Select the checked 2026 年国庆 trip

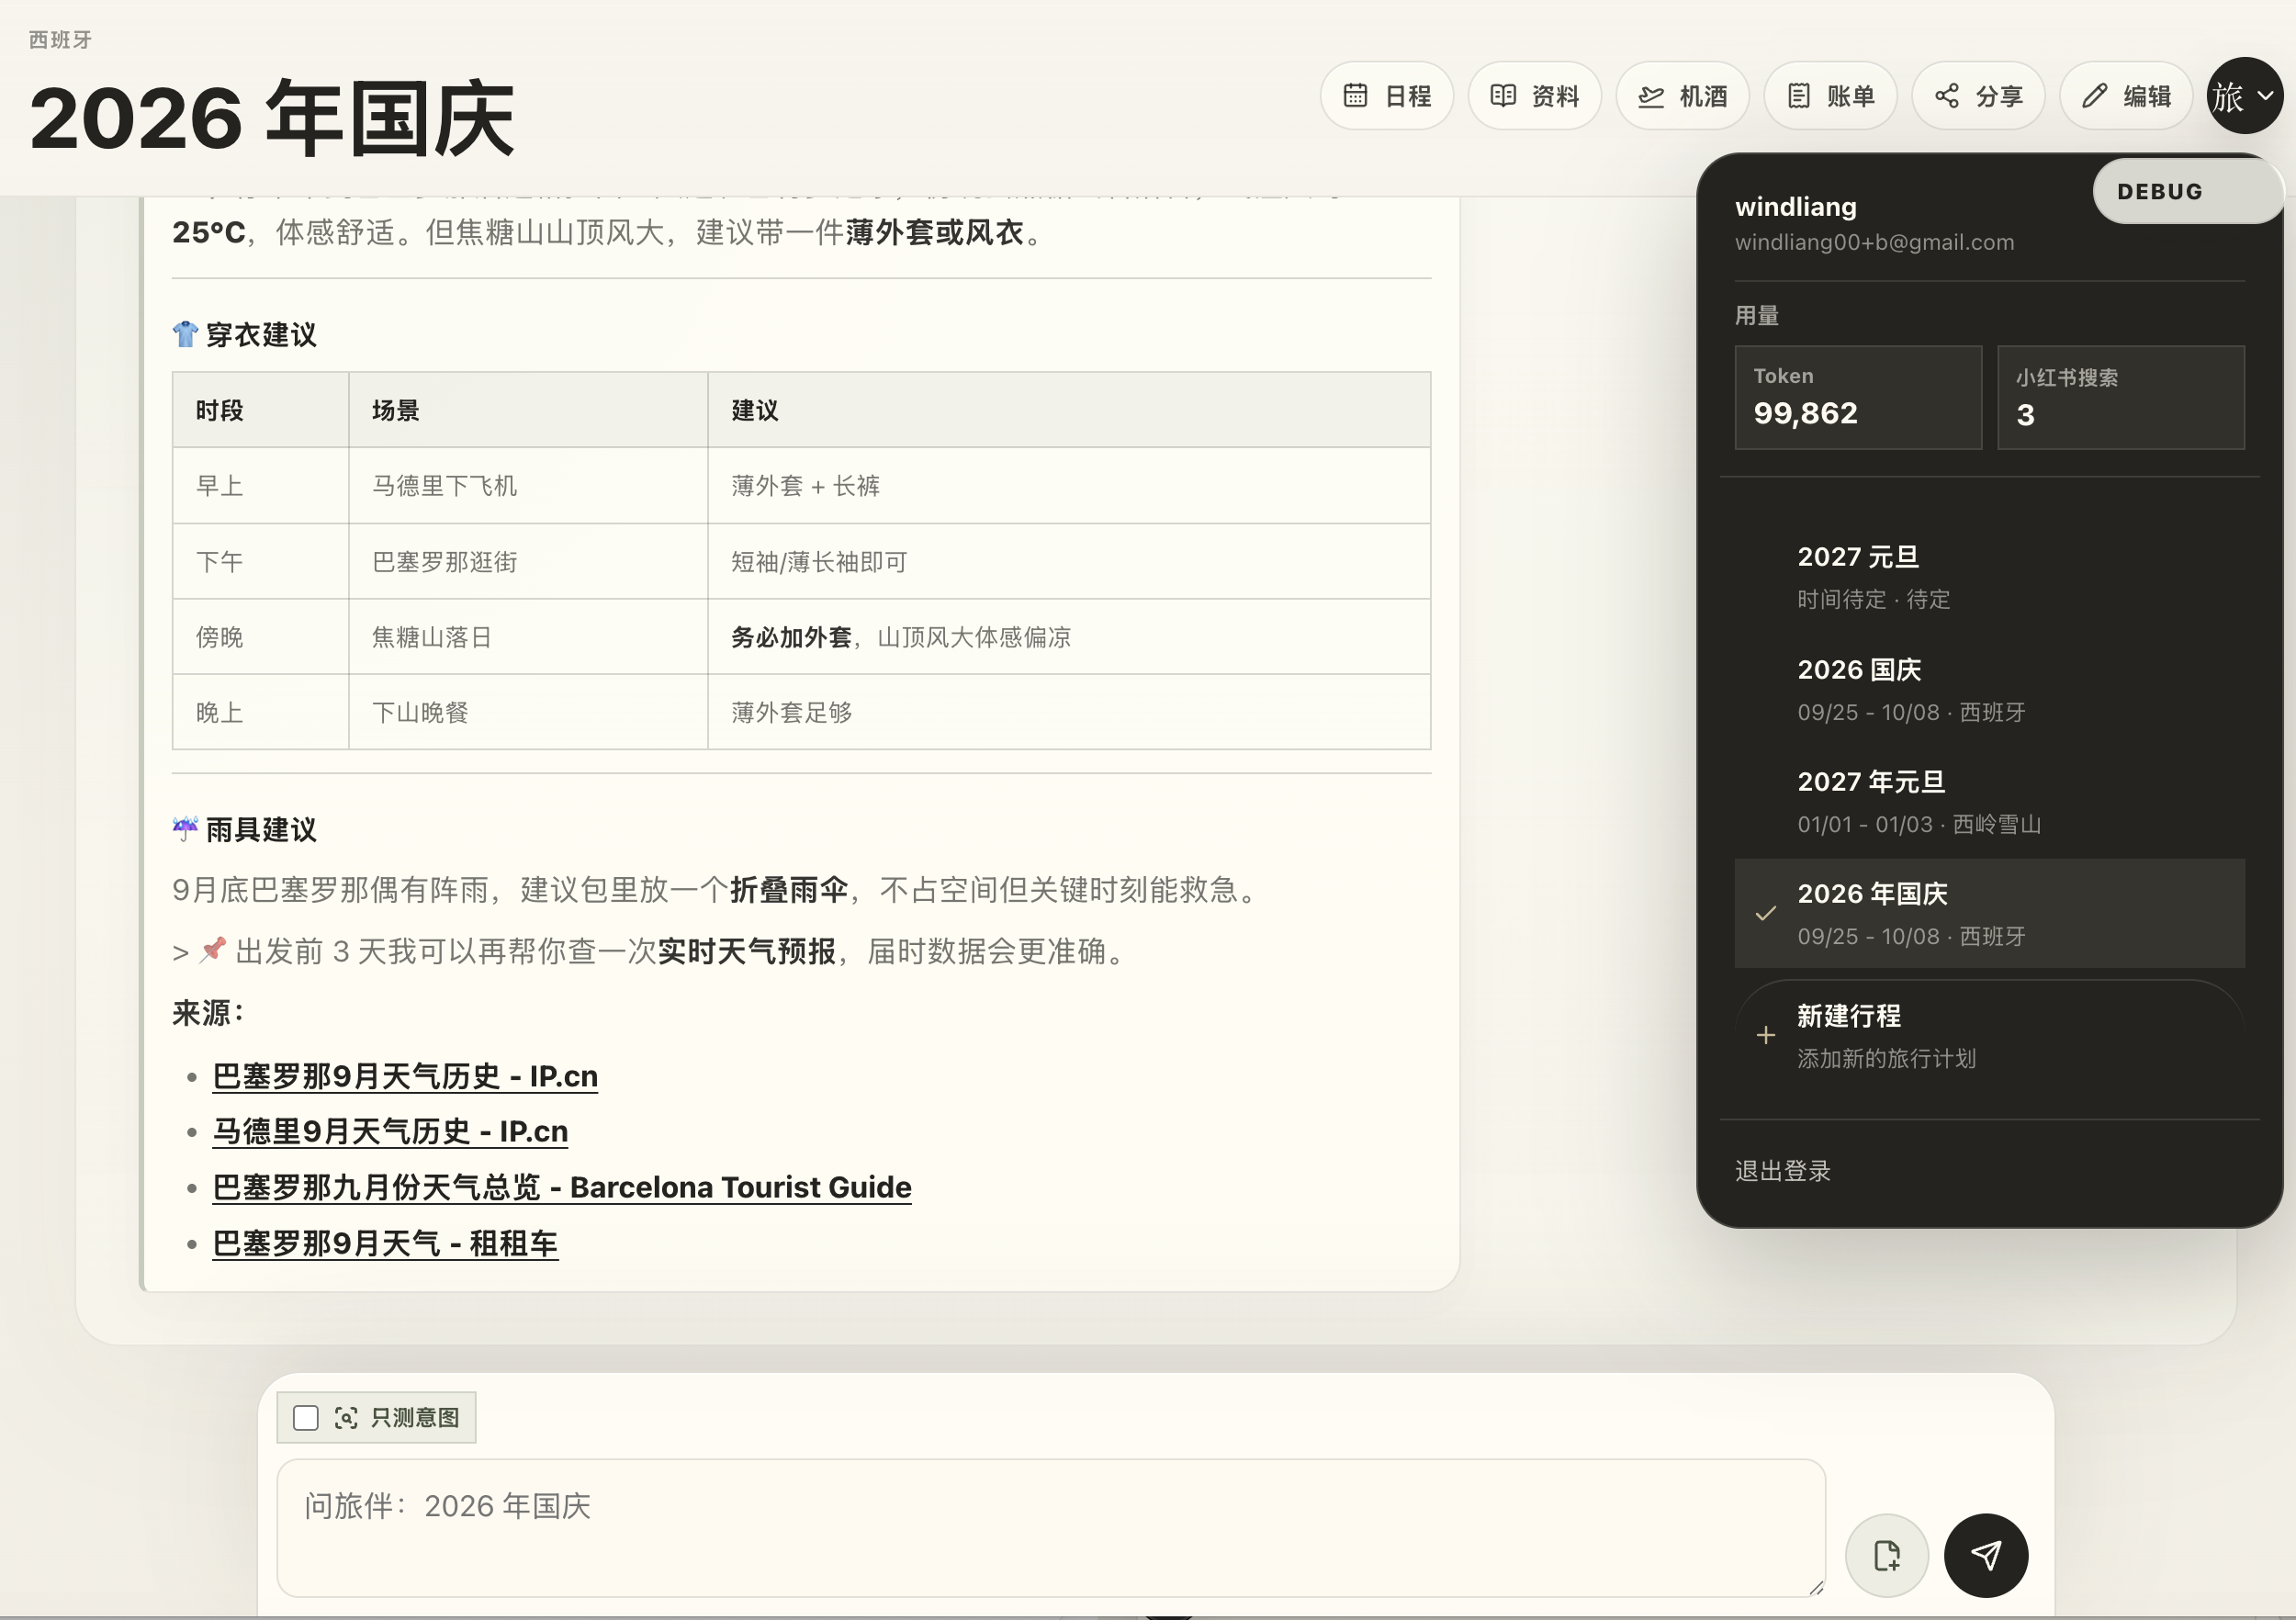point(1989,913)
